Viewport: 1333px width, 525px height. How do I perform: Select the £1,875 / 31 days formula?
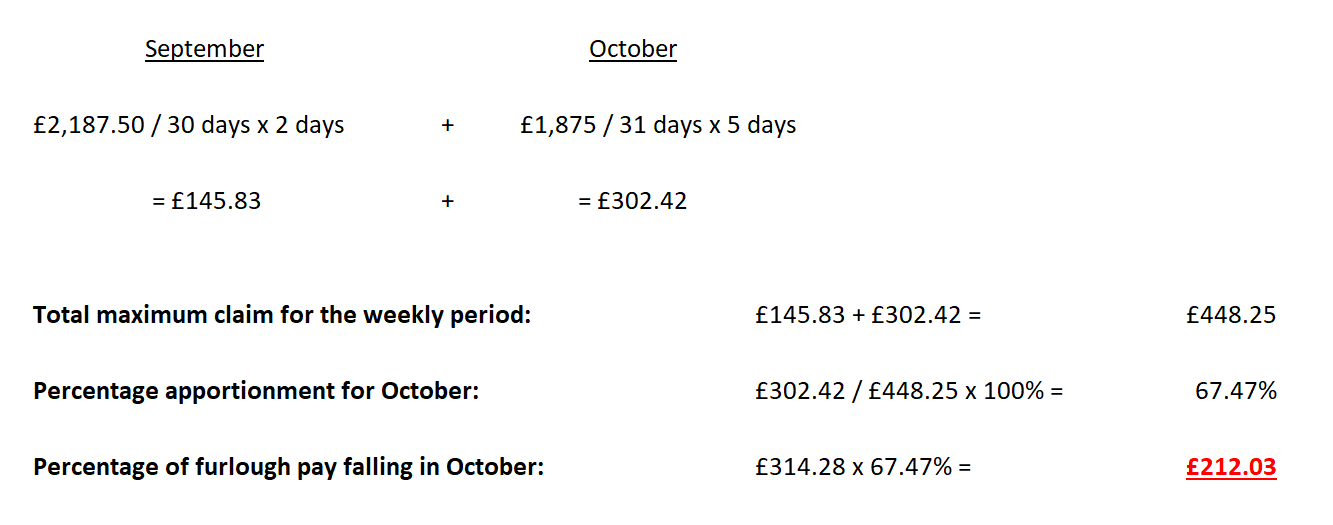pyautogui.click(x=658, y=126)
